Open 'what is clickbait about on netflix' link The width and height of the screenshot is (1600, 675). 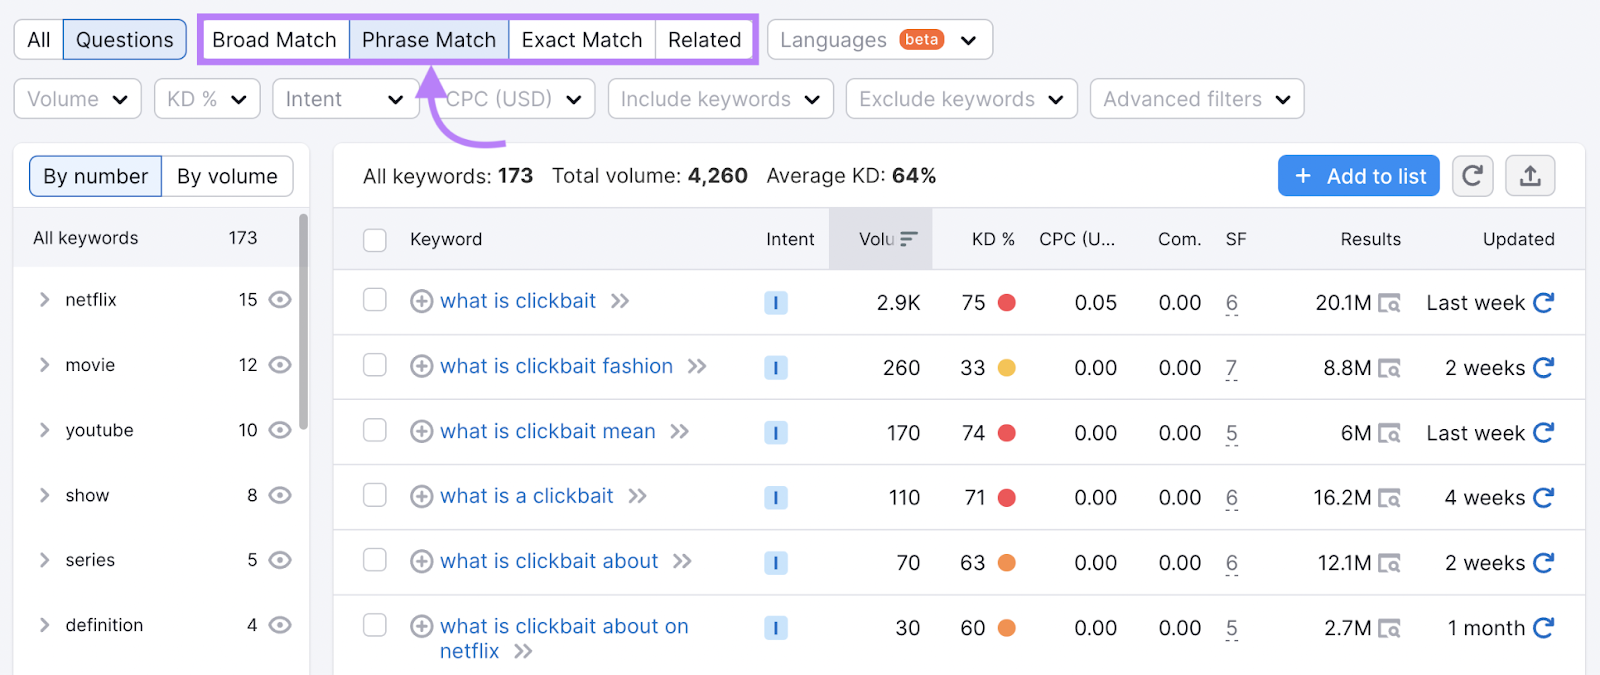pyautogui.click(x=563, y=627)
